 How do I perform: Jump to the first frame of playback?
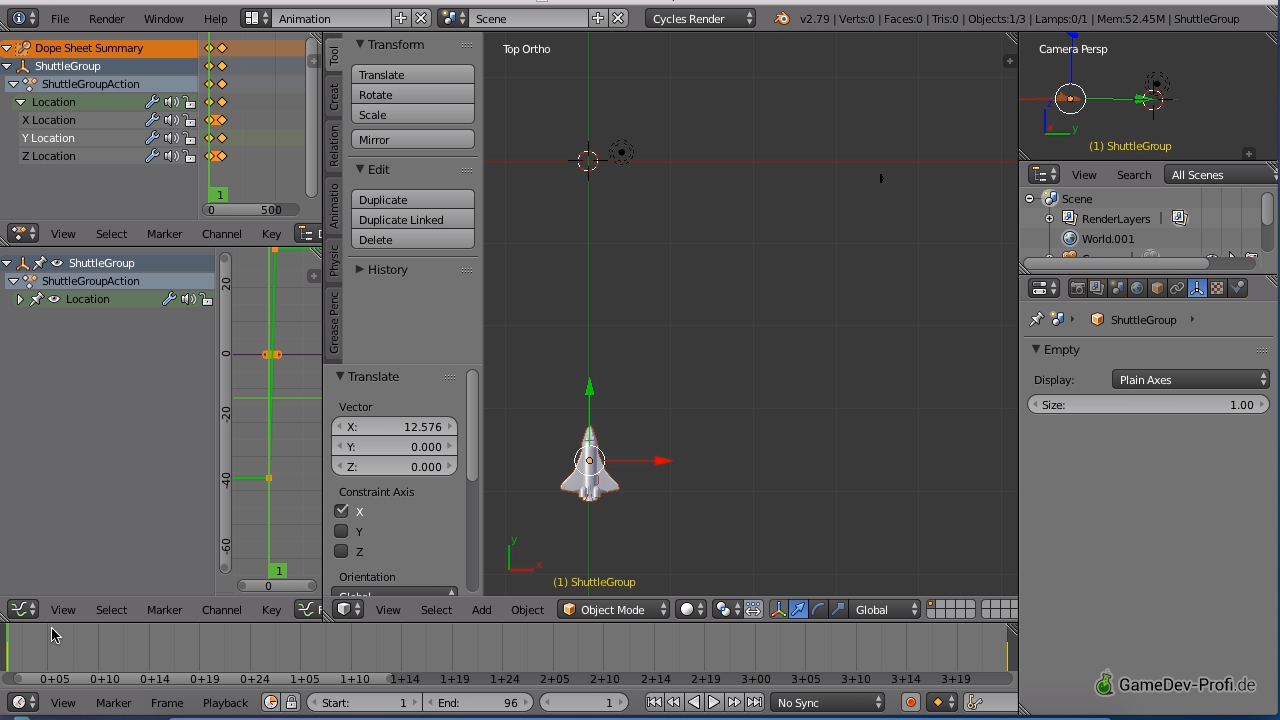pos(654,702)
